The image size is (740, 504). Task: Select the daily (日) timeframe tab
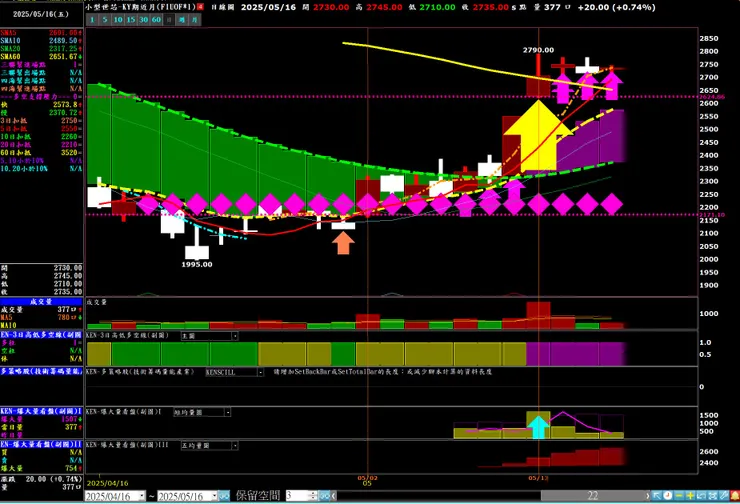(169, 20)
